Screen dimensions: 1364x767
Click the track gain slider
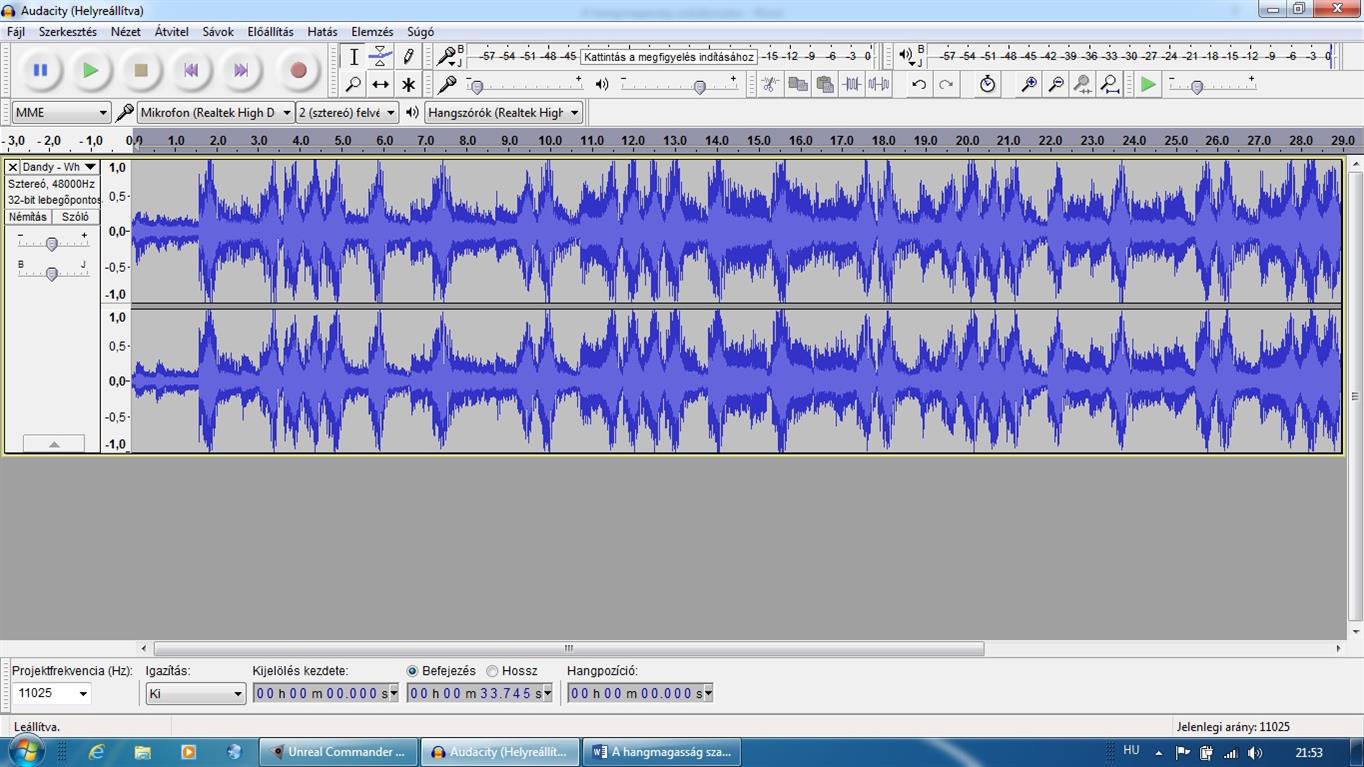click(52, 243)
